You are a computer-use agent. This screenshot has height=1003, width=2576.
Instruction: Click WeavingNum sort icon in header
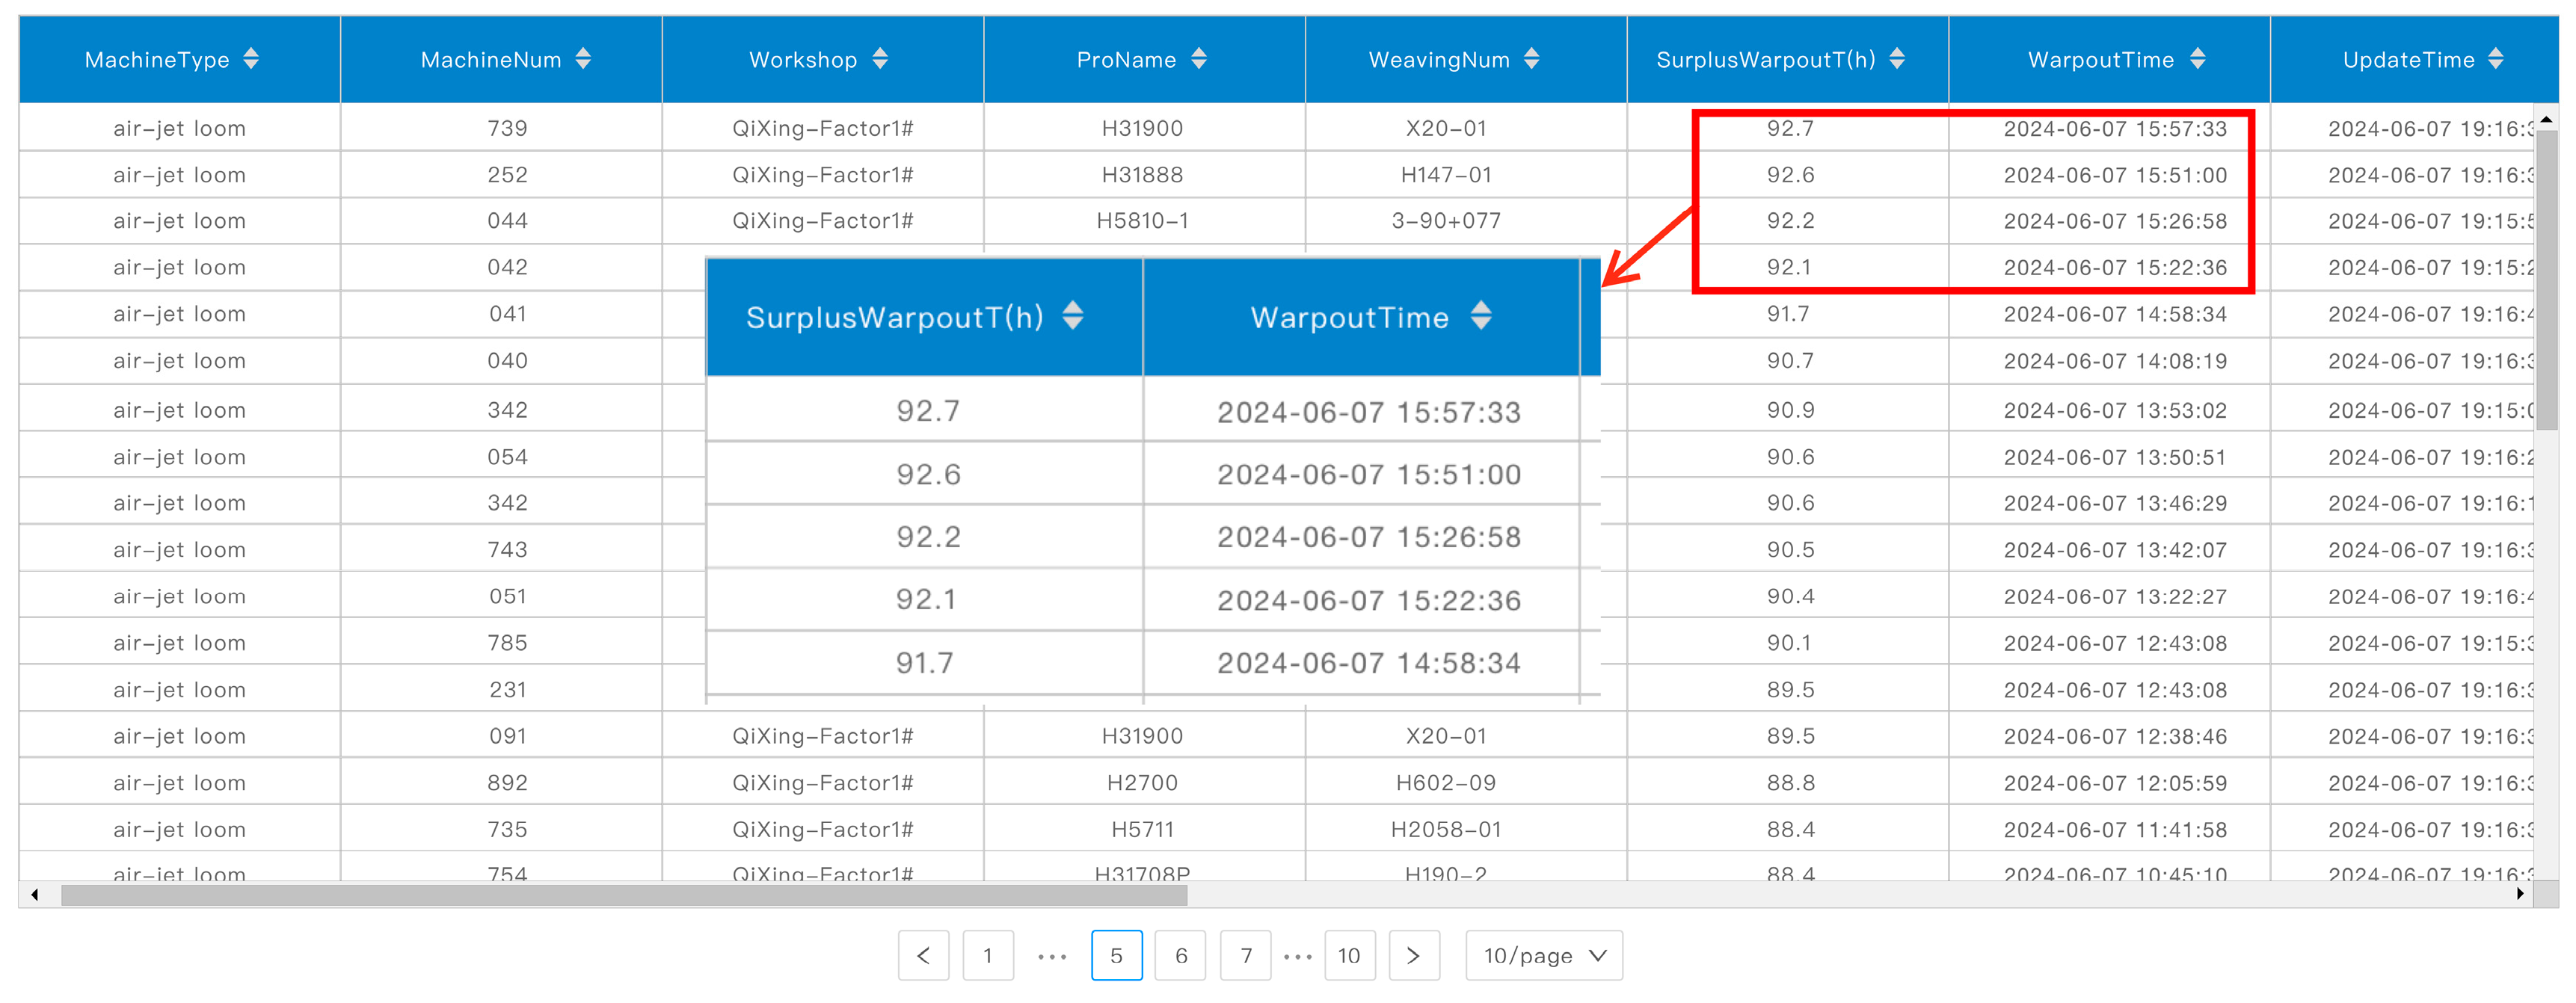(x=1531, y=59)
